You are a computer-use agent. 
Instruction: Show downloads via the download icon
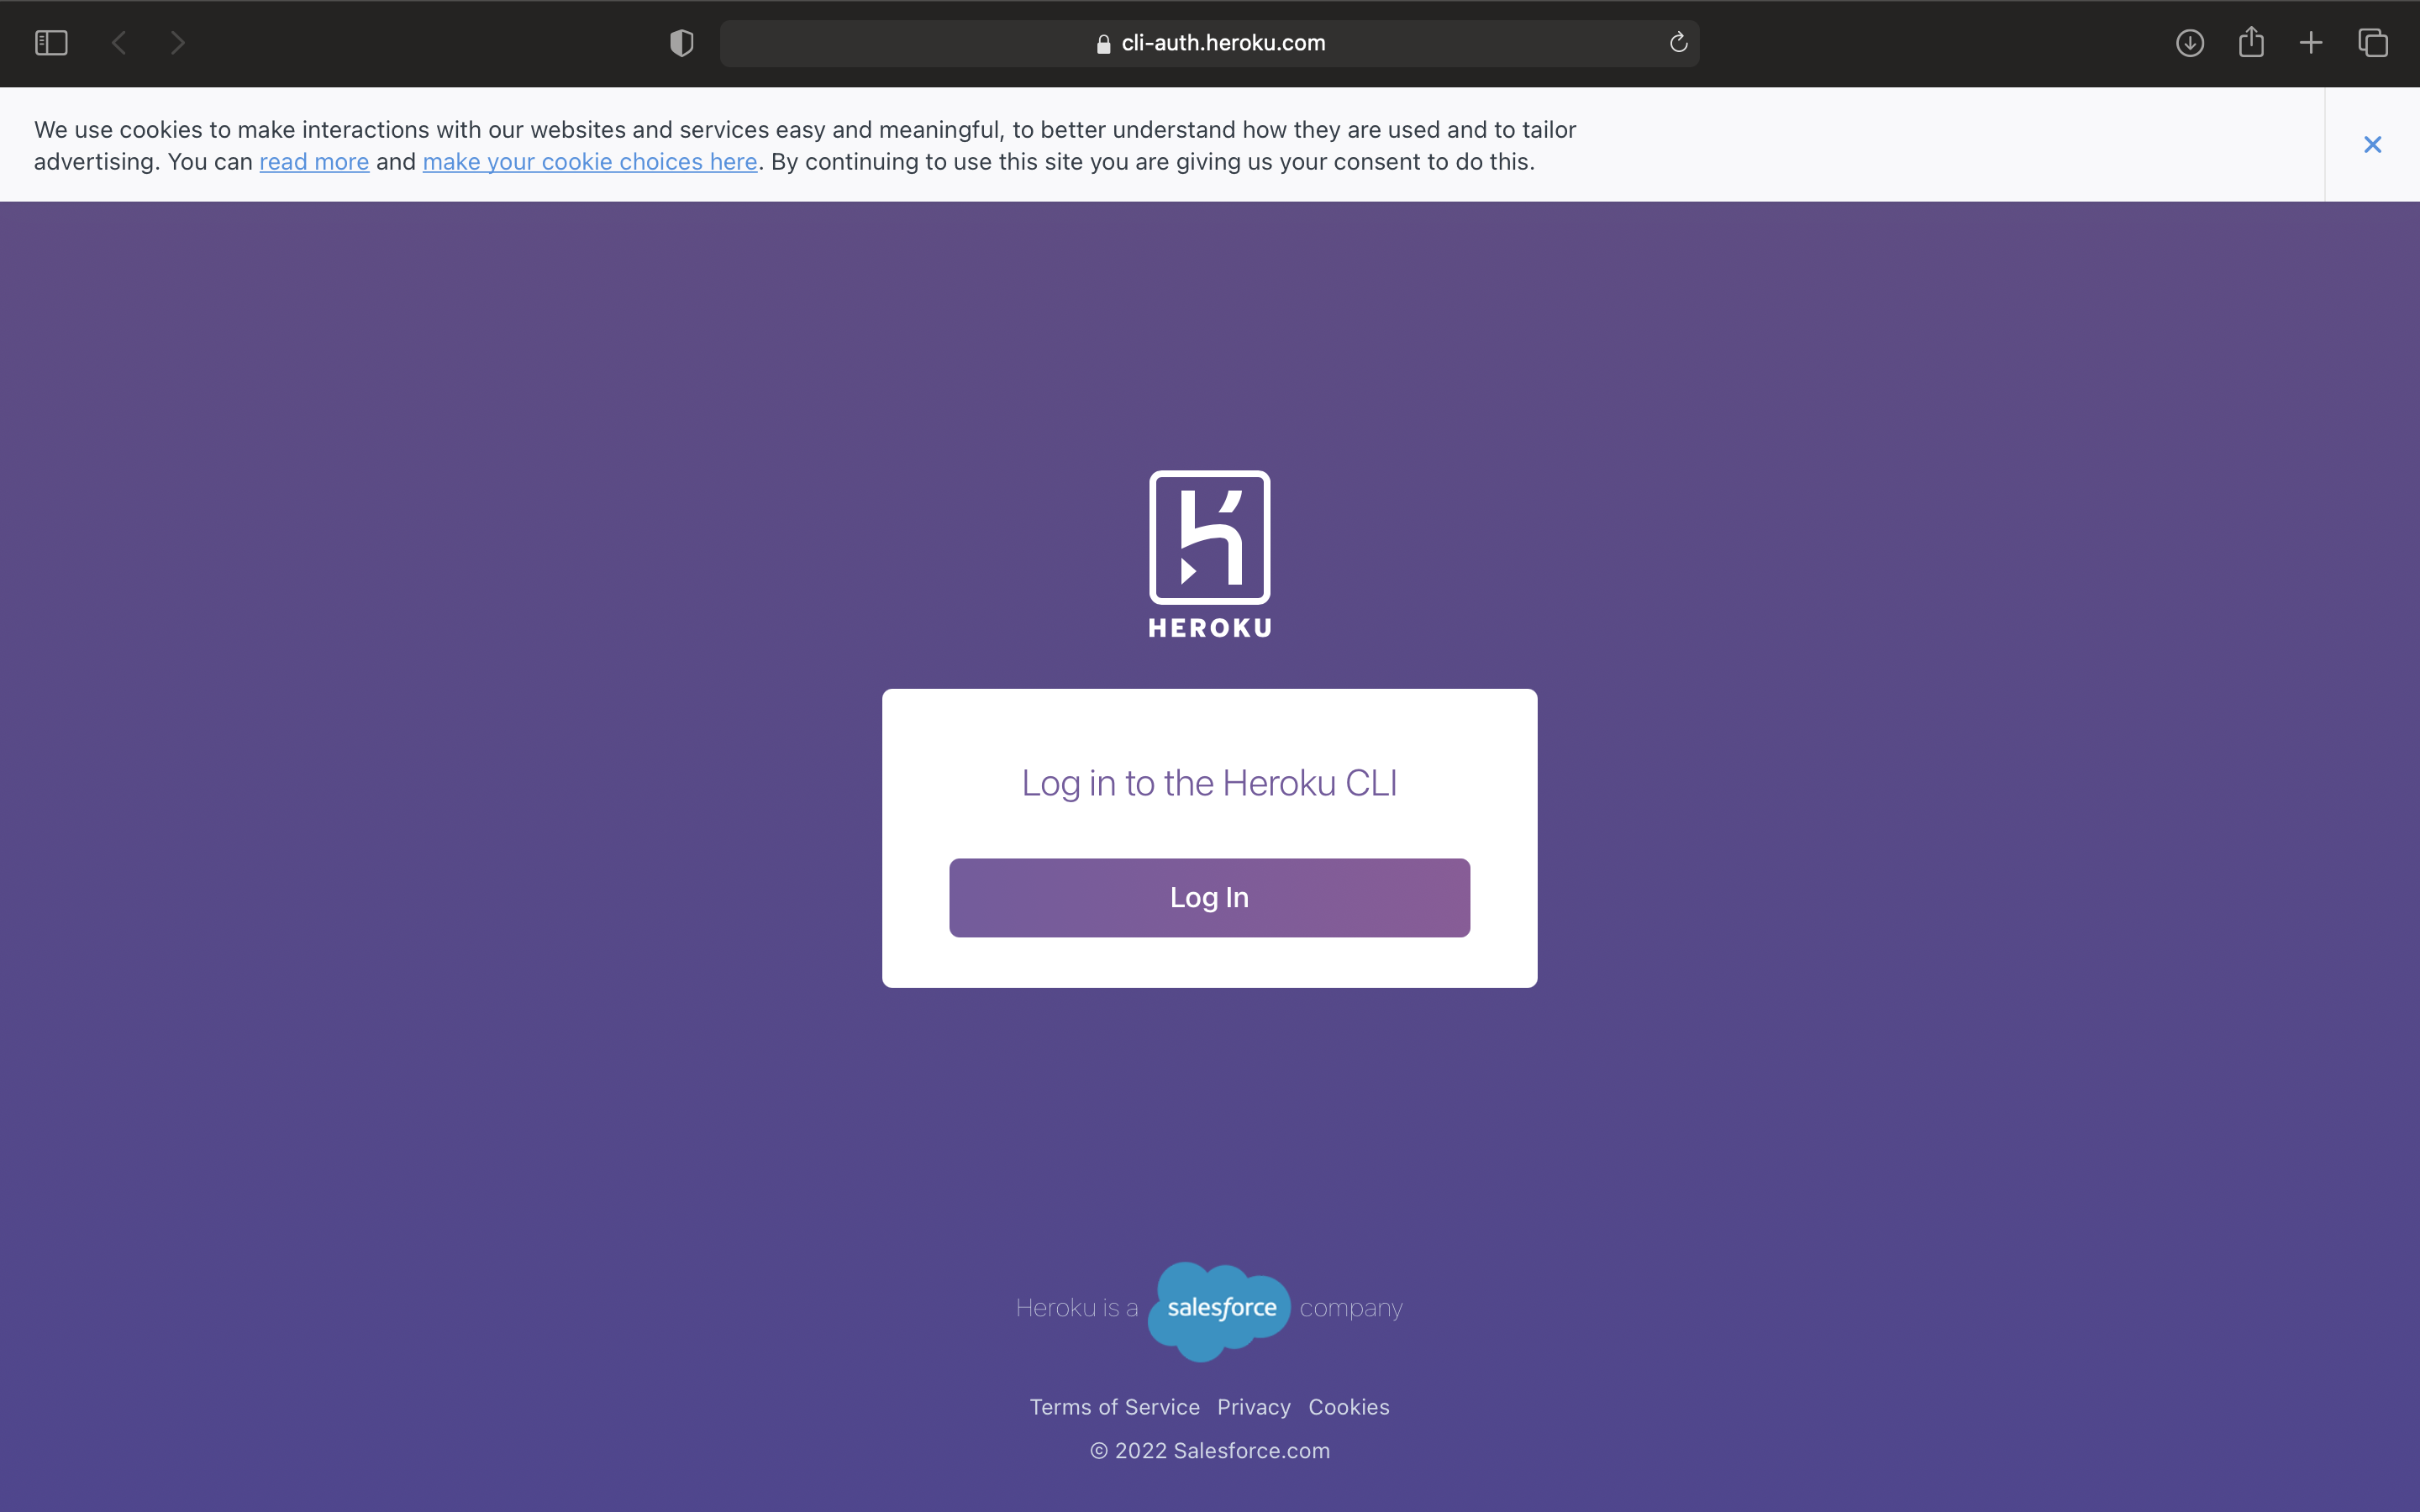2190,43
